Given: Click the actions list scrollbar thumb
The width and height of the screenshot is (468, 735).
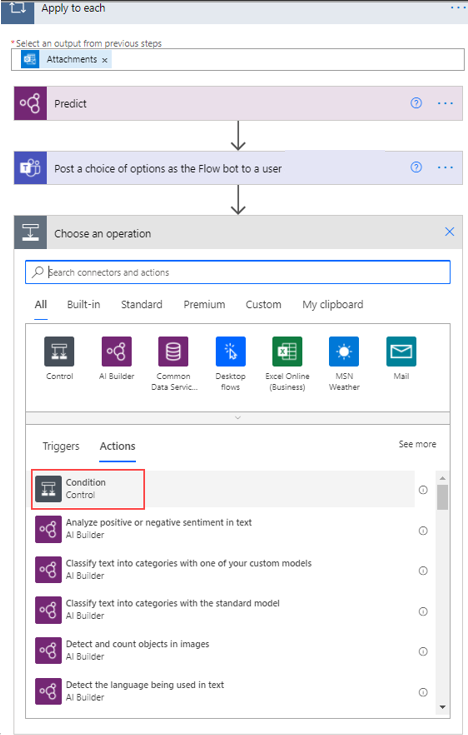Looking at the screenshot, I should pyautogui.click(x=442, y=497).
